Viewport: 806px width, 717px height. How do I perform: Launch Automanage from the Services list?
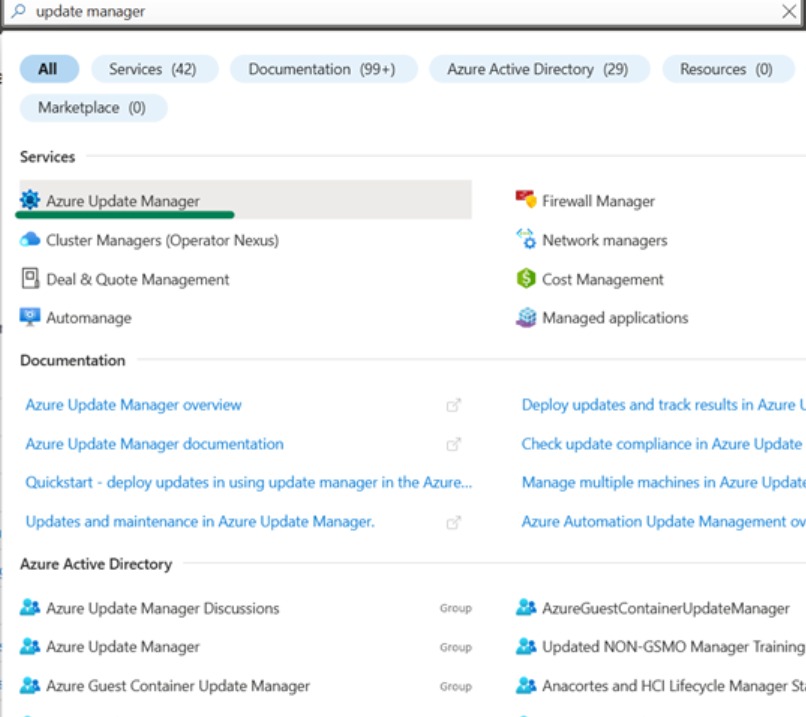point(87,317)
